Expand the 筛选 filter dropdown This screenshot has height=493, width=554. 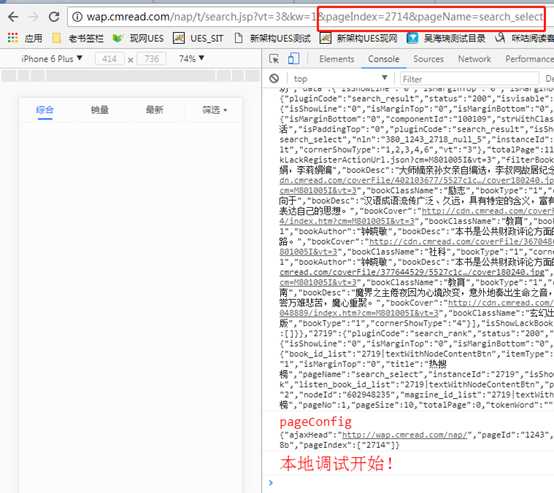click(214, 110)
